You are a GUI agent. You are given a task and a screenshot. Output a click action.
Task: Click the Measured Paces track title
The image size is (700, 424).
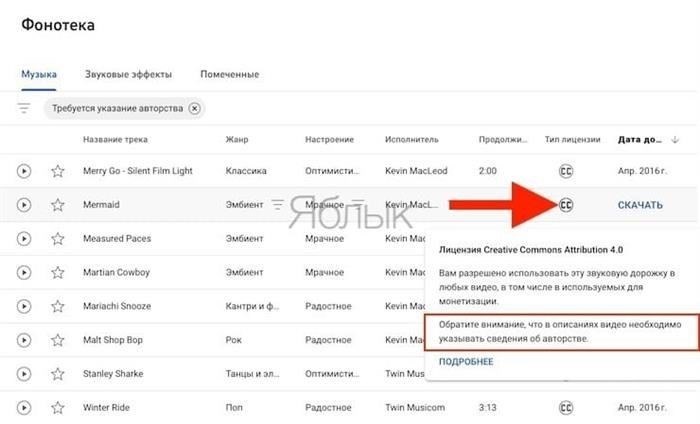point(117,239)
